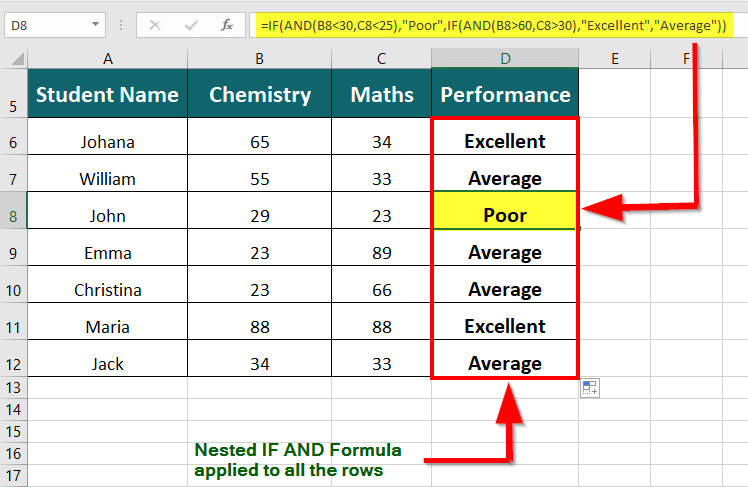Select row 14 header

(13, 410)
